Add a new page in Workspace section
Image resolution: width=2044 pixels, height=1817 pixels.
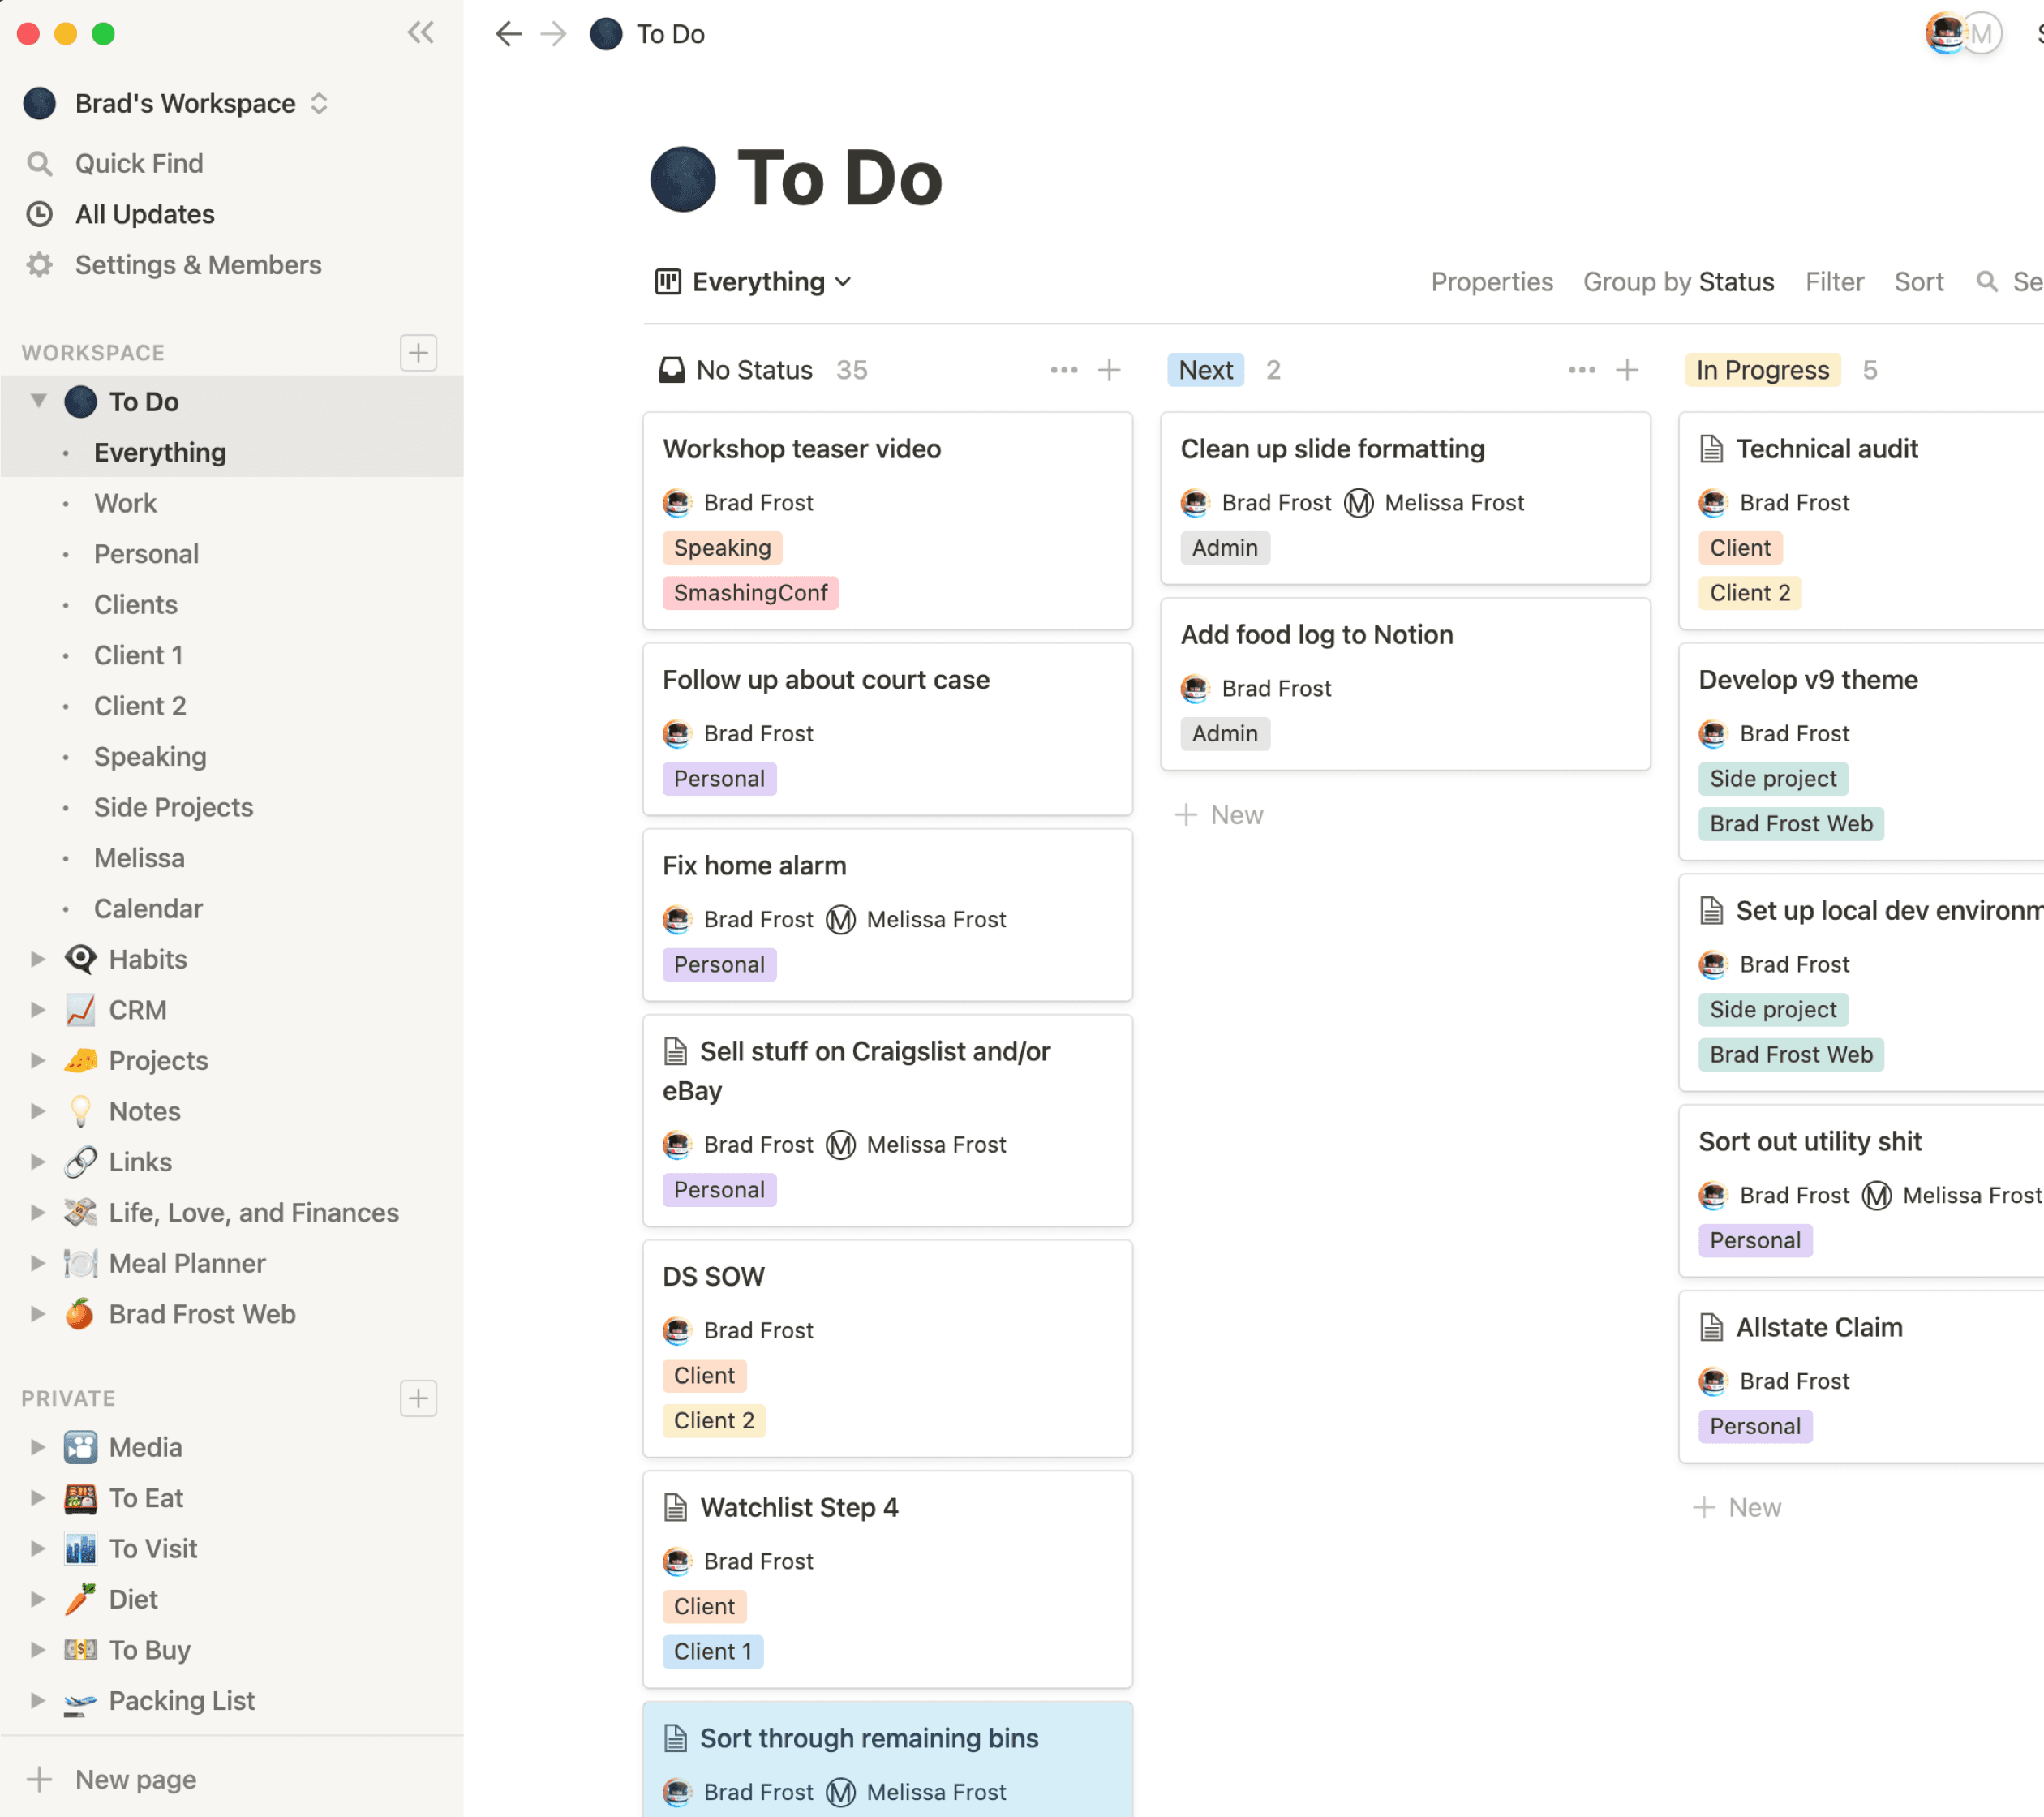[418, 352]
